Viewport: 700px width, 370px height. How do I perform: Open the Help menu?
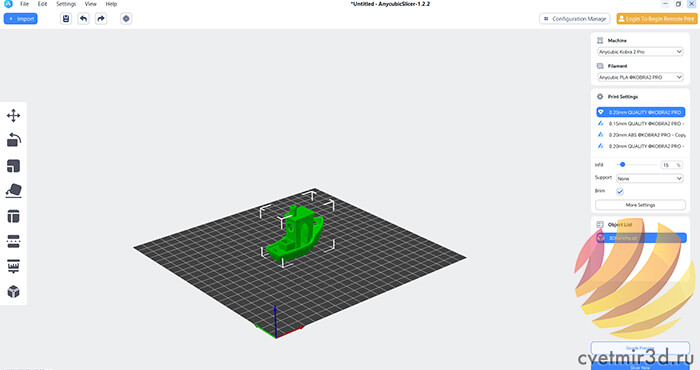[x=111, y=4]
